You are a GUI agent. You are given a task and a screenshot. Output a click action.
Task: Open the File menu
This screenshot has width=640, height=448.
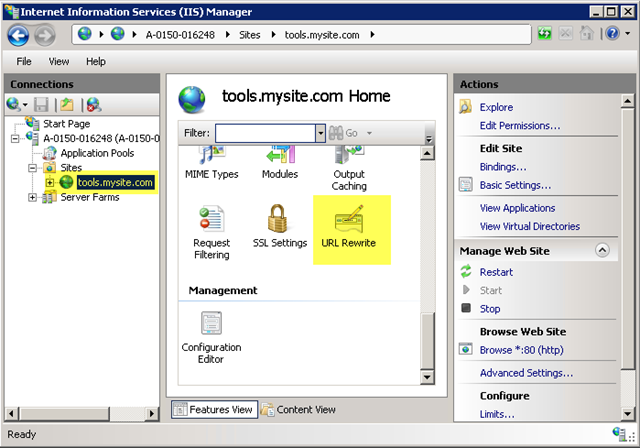click(24, 62)
